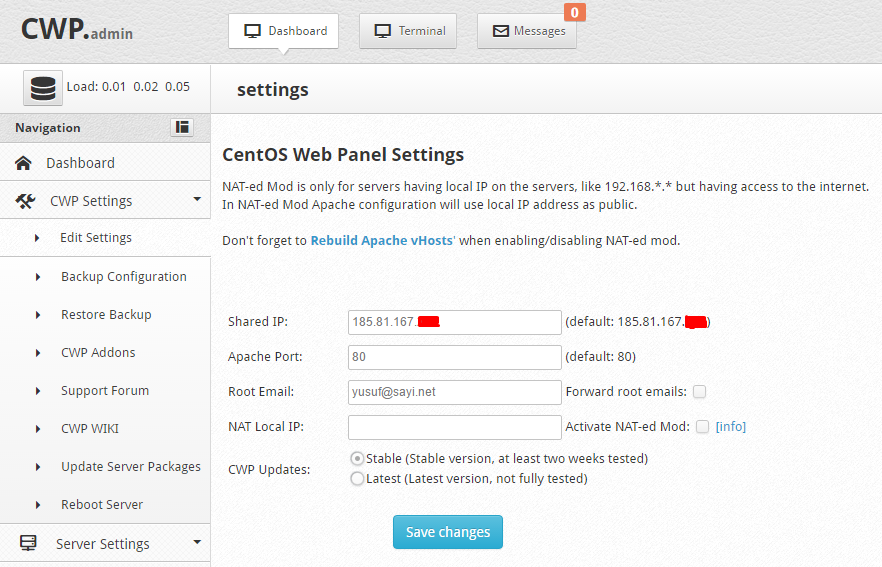Expand the Server Settings menu arrow
The width and height of the screenshot is (882, 567).
pyautogui.click(x=197, y=542)
